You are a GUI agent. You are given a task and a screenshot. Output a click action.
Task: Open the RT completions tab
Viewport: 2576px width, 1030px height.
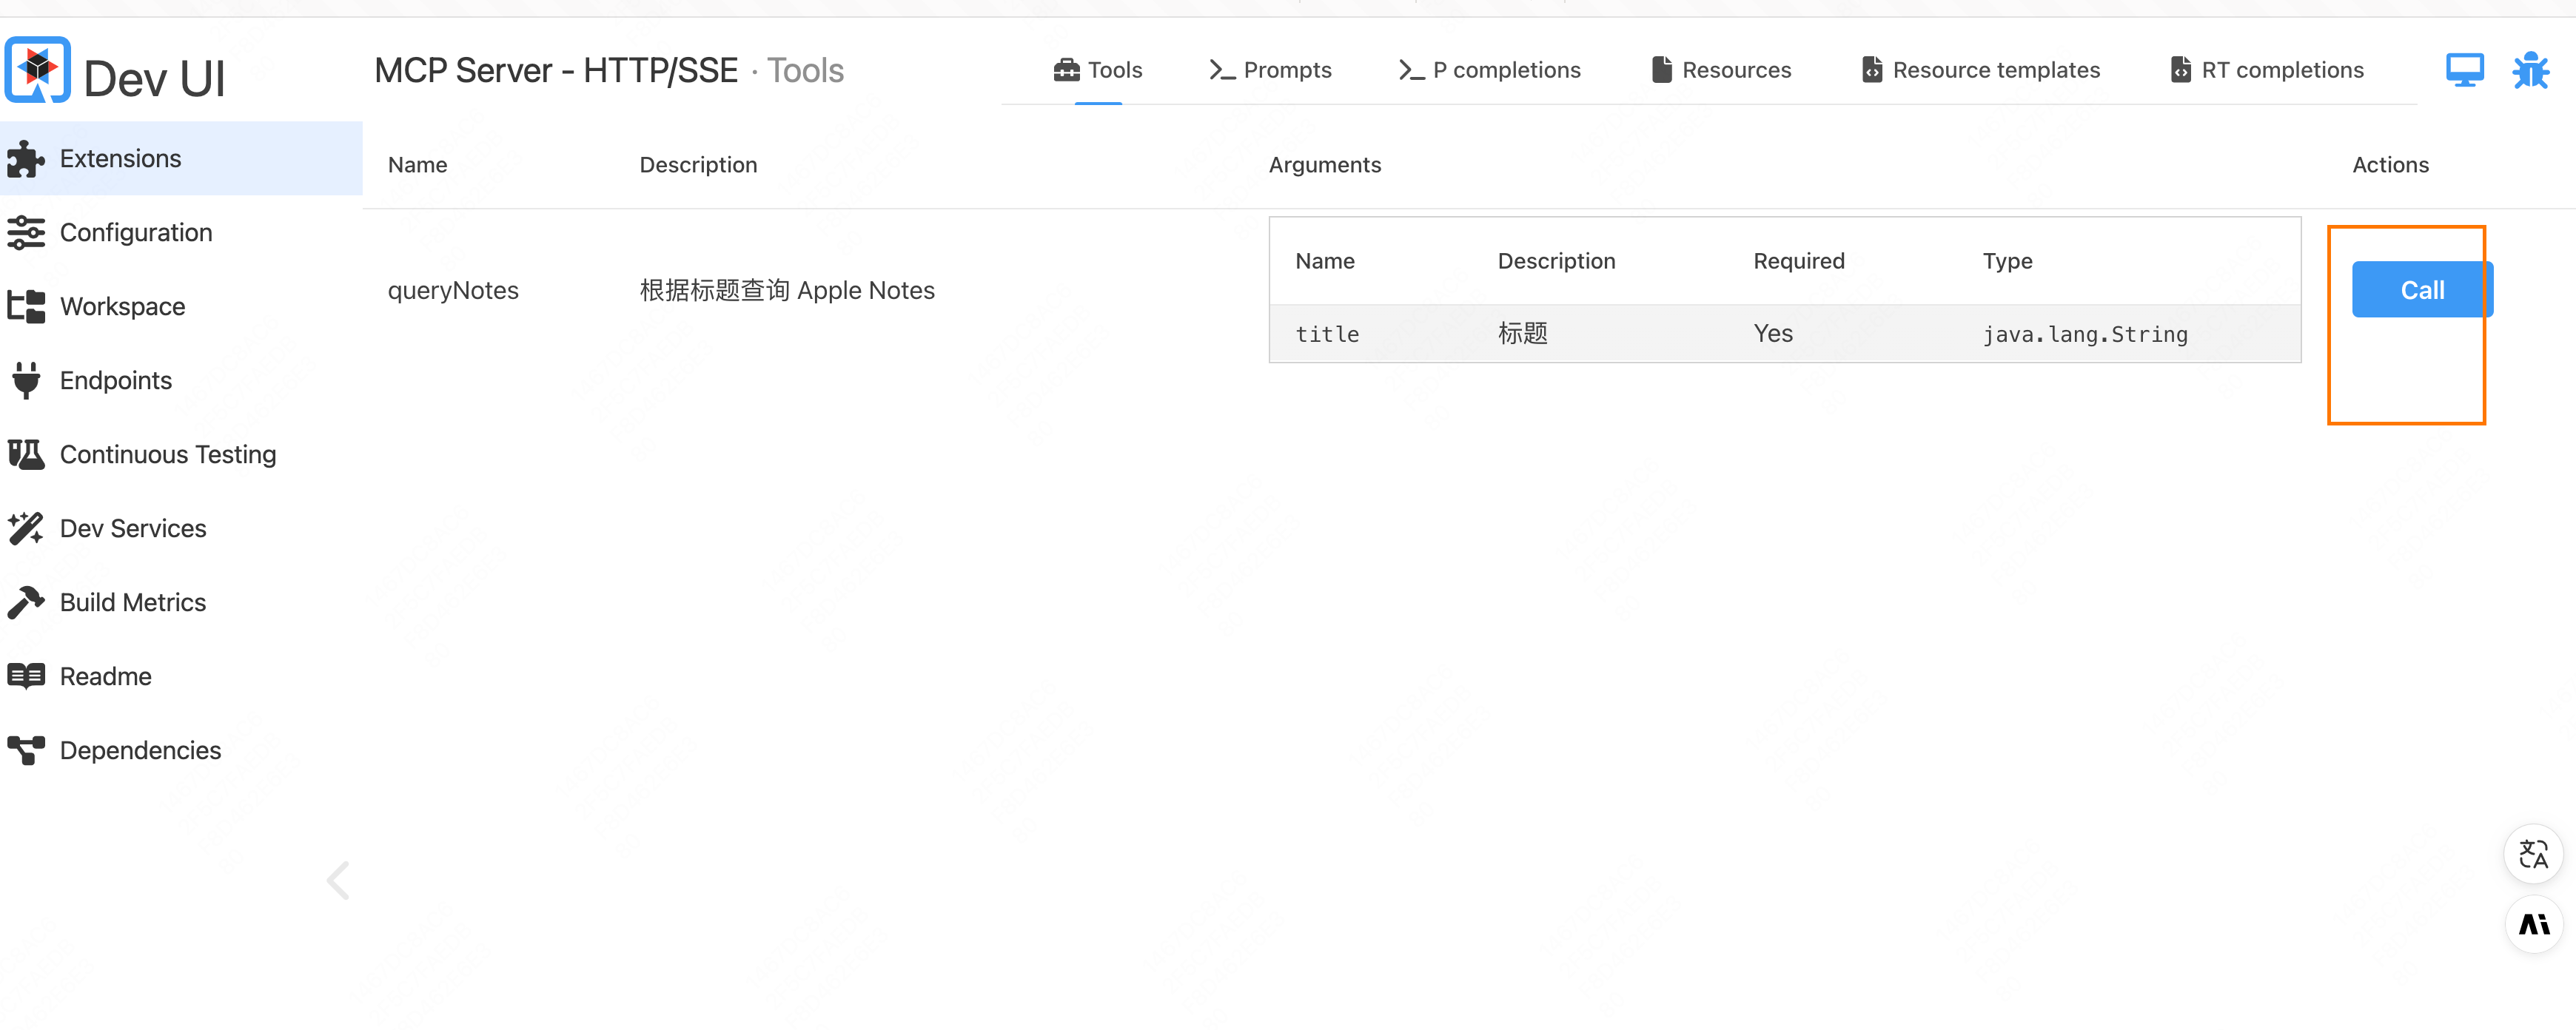point(2267,70)
